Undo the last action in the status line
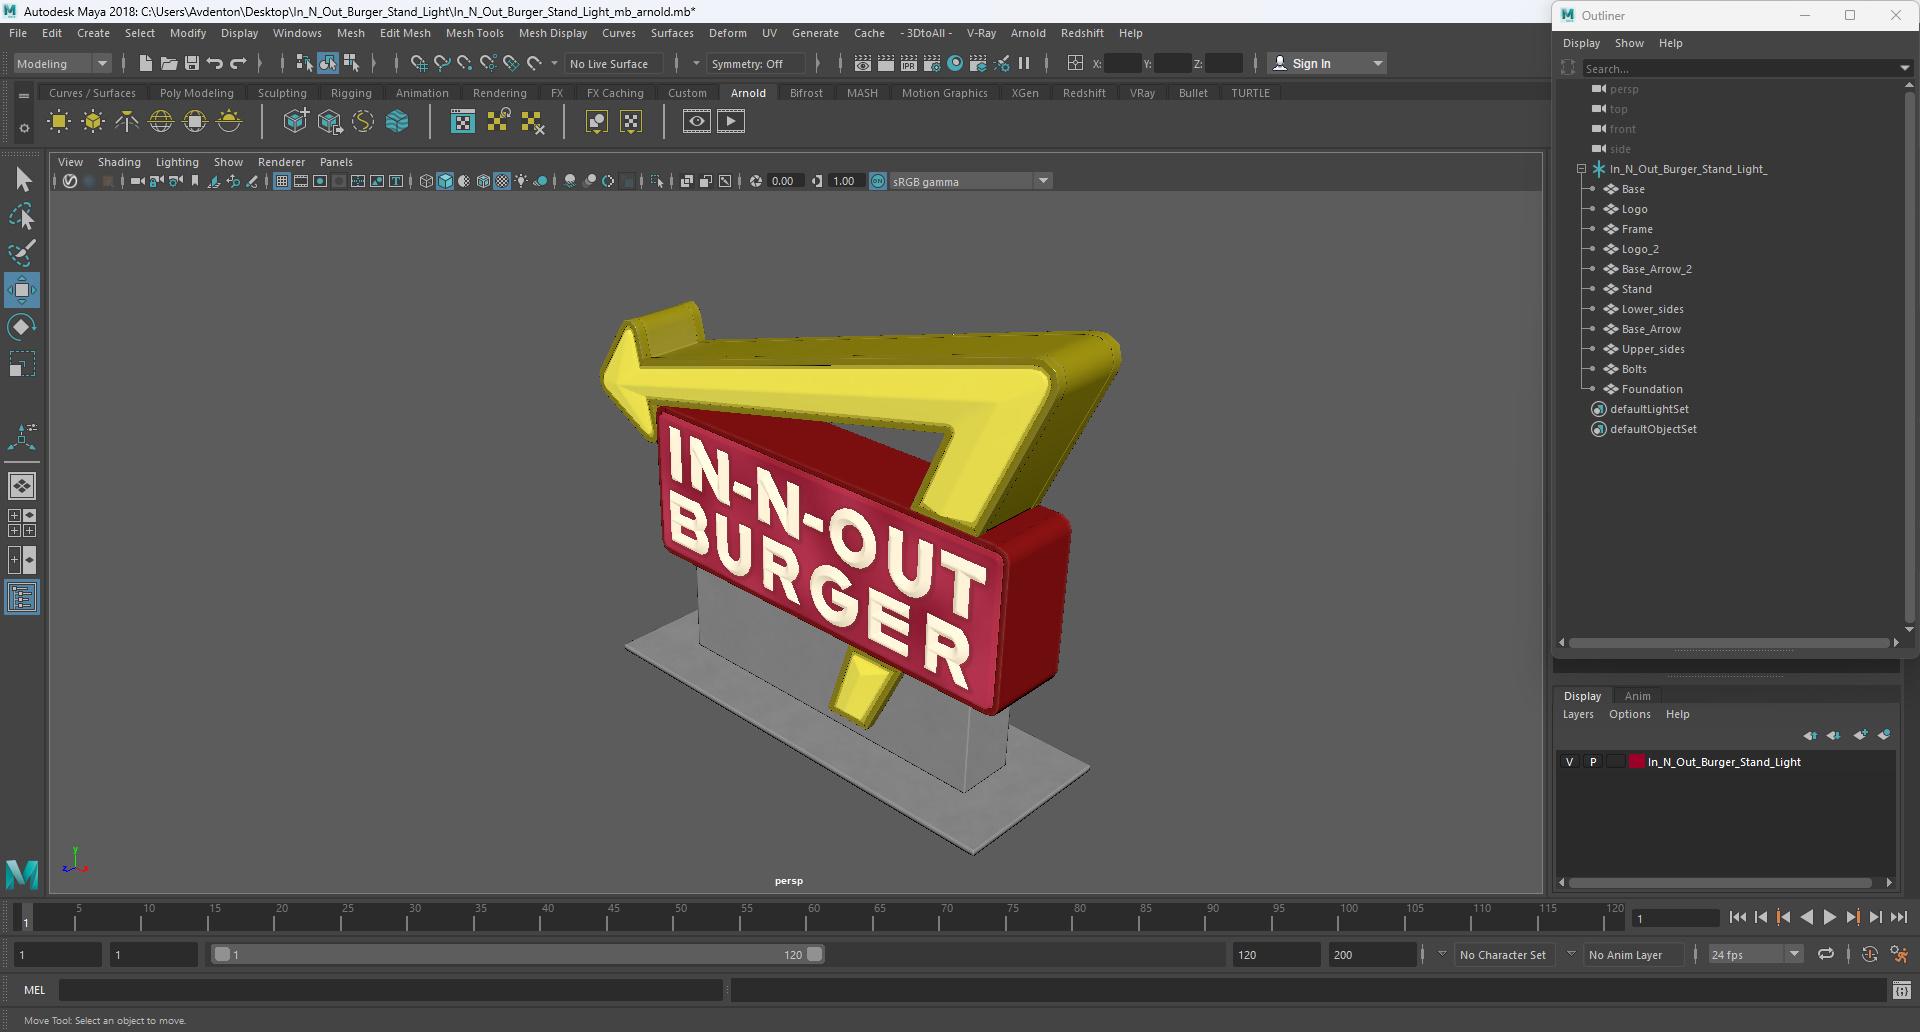1920x1032 pixels. (214, 63)
